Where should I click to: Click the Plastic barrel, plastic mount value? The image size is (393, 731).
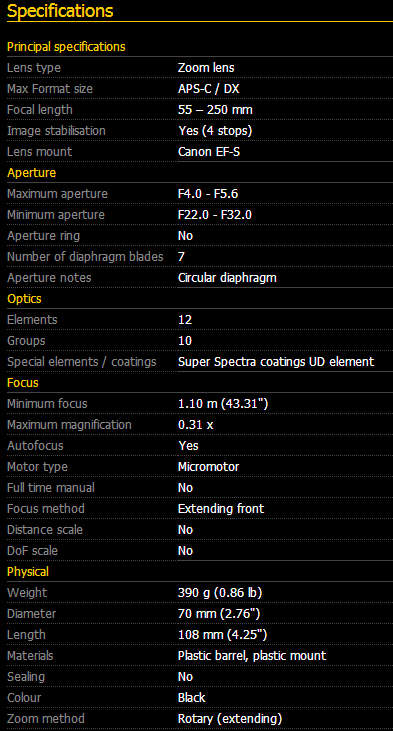coord(252,655)
